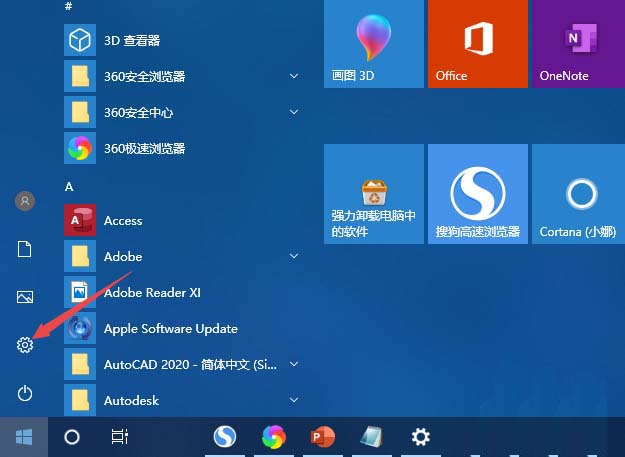Open the OneNote tile

click(x=578, y=44)
